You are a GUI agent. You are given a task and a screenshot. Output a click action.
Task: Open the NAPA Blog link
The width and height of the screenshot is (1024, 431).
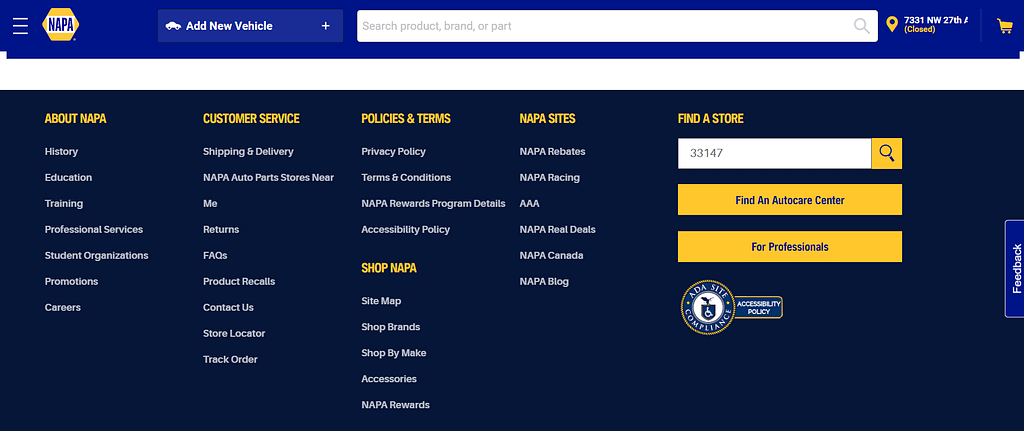click(x=544, y=281)
